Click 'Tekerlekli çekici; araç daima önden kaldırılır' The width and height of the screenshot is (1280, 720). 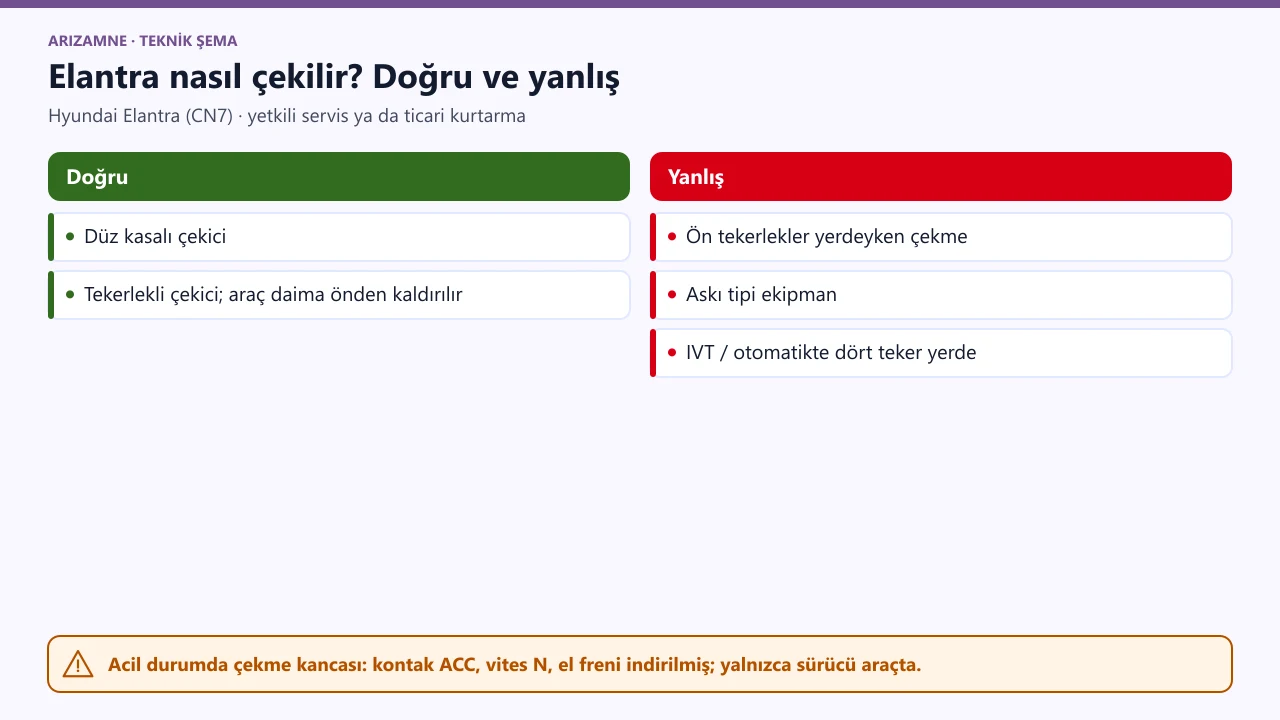pos(339,295)
